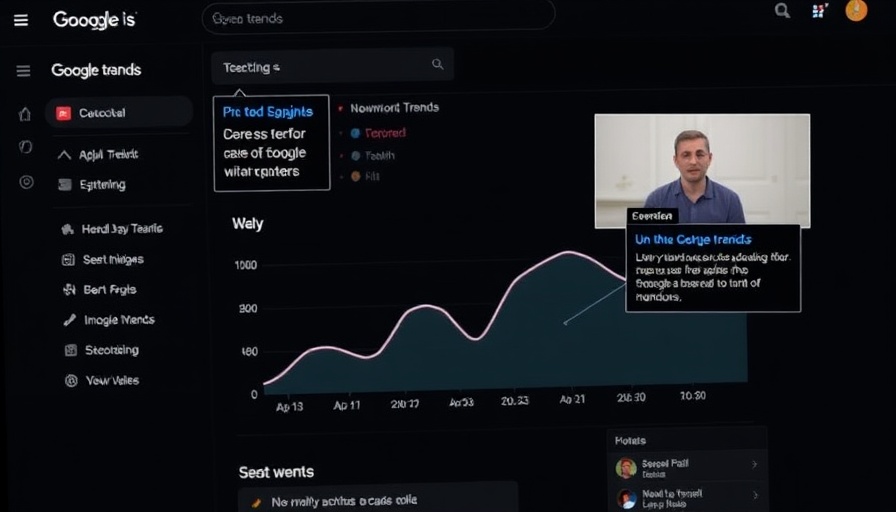Click the 'Wely' chart title
Image resolution: width=896 pixels, height=512 pixels.
tap(247, 223)
